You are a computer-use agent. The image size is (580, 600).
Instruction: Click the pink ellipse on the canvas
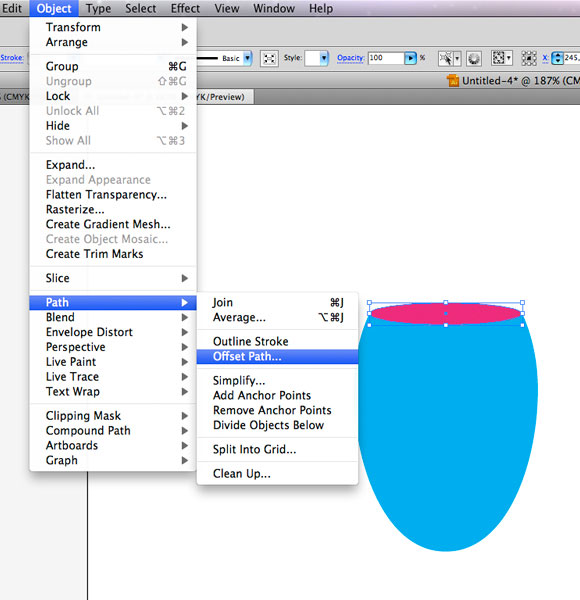pos(446,314)
